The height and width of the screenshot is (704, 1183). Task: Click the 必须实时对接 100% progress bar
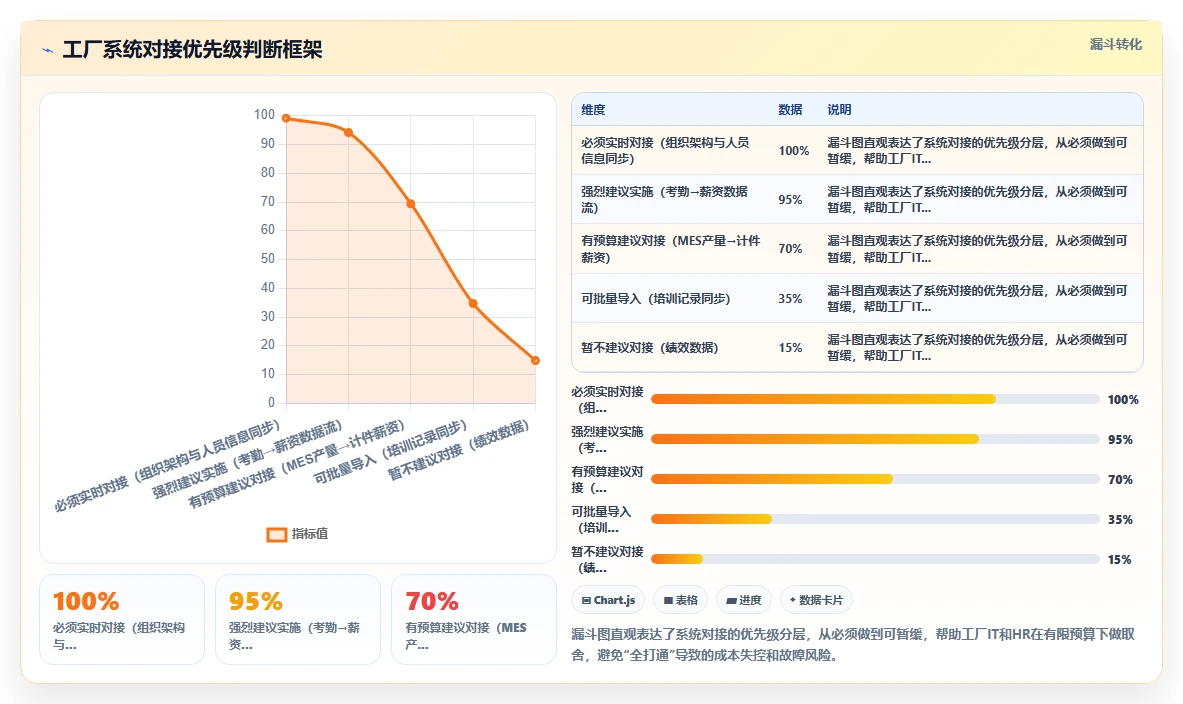click(x=875, y=399)
